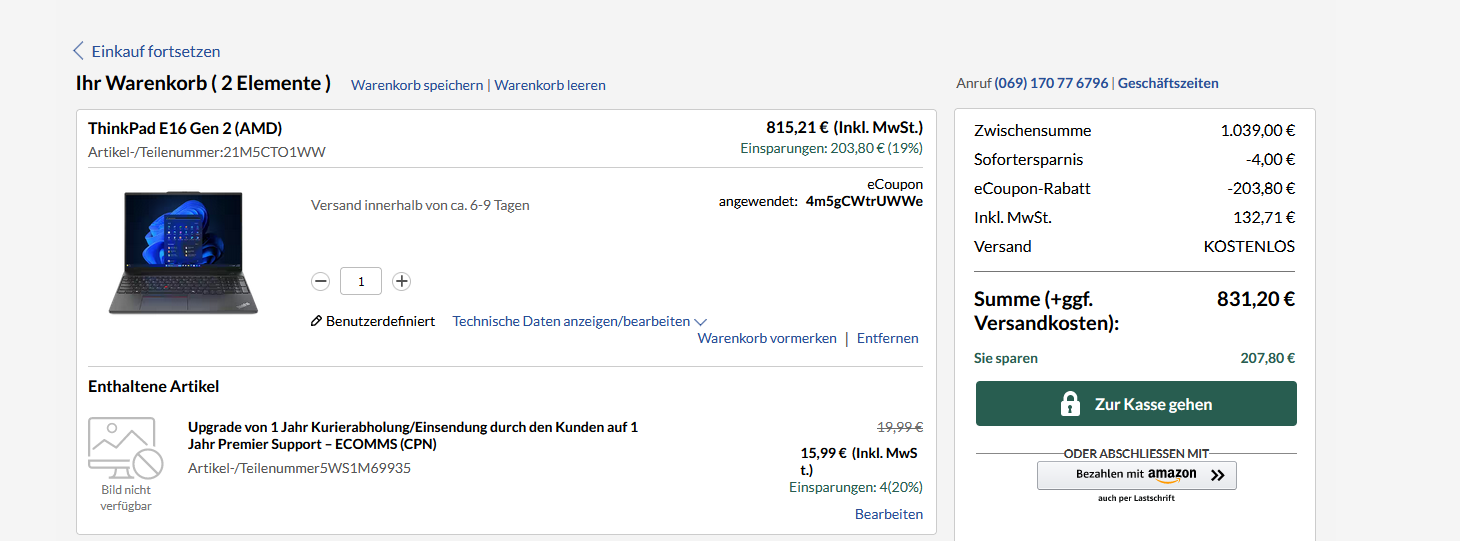Expand Technische Daten anzeigen/bearbeiten
Viewport: 1460px width, 541px height.
571,321
